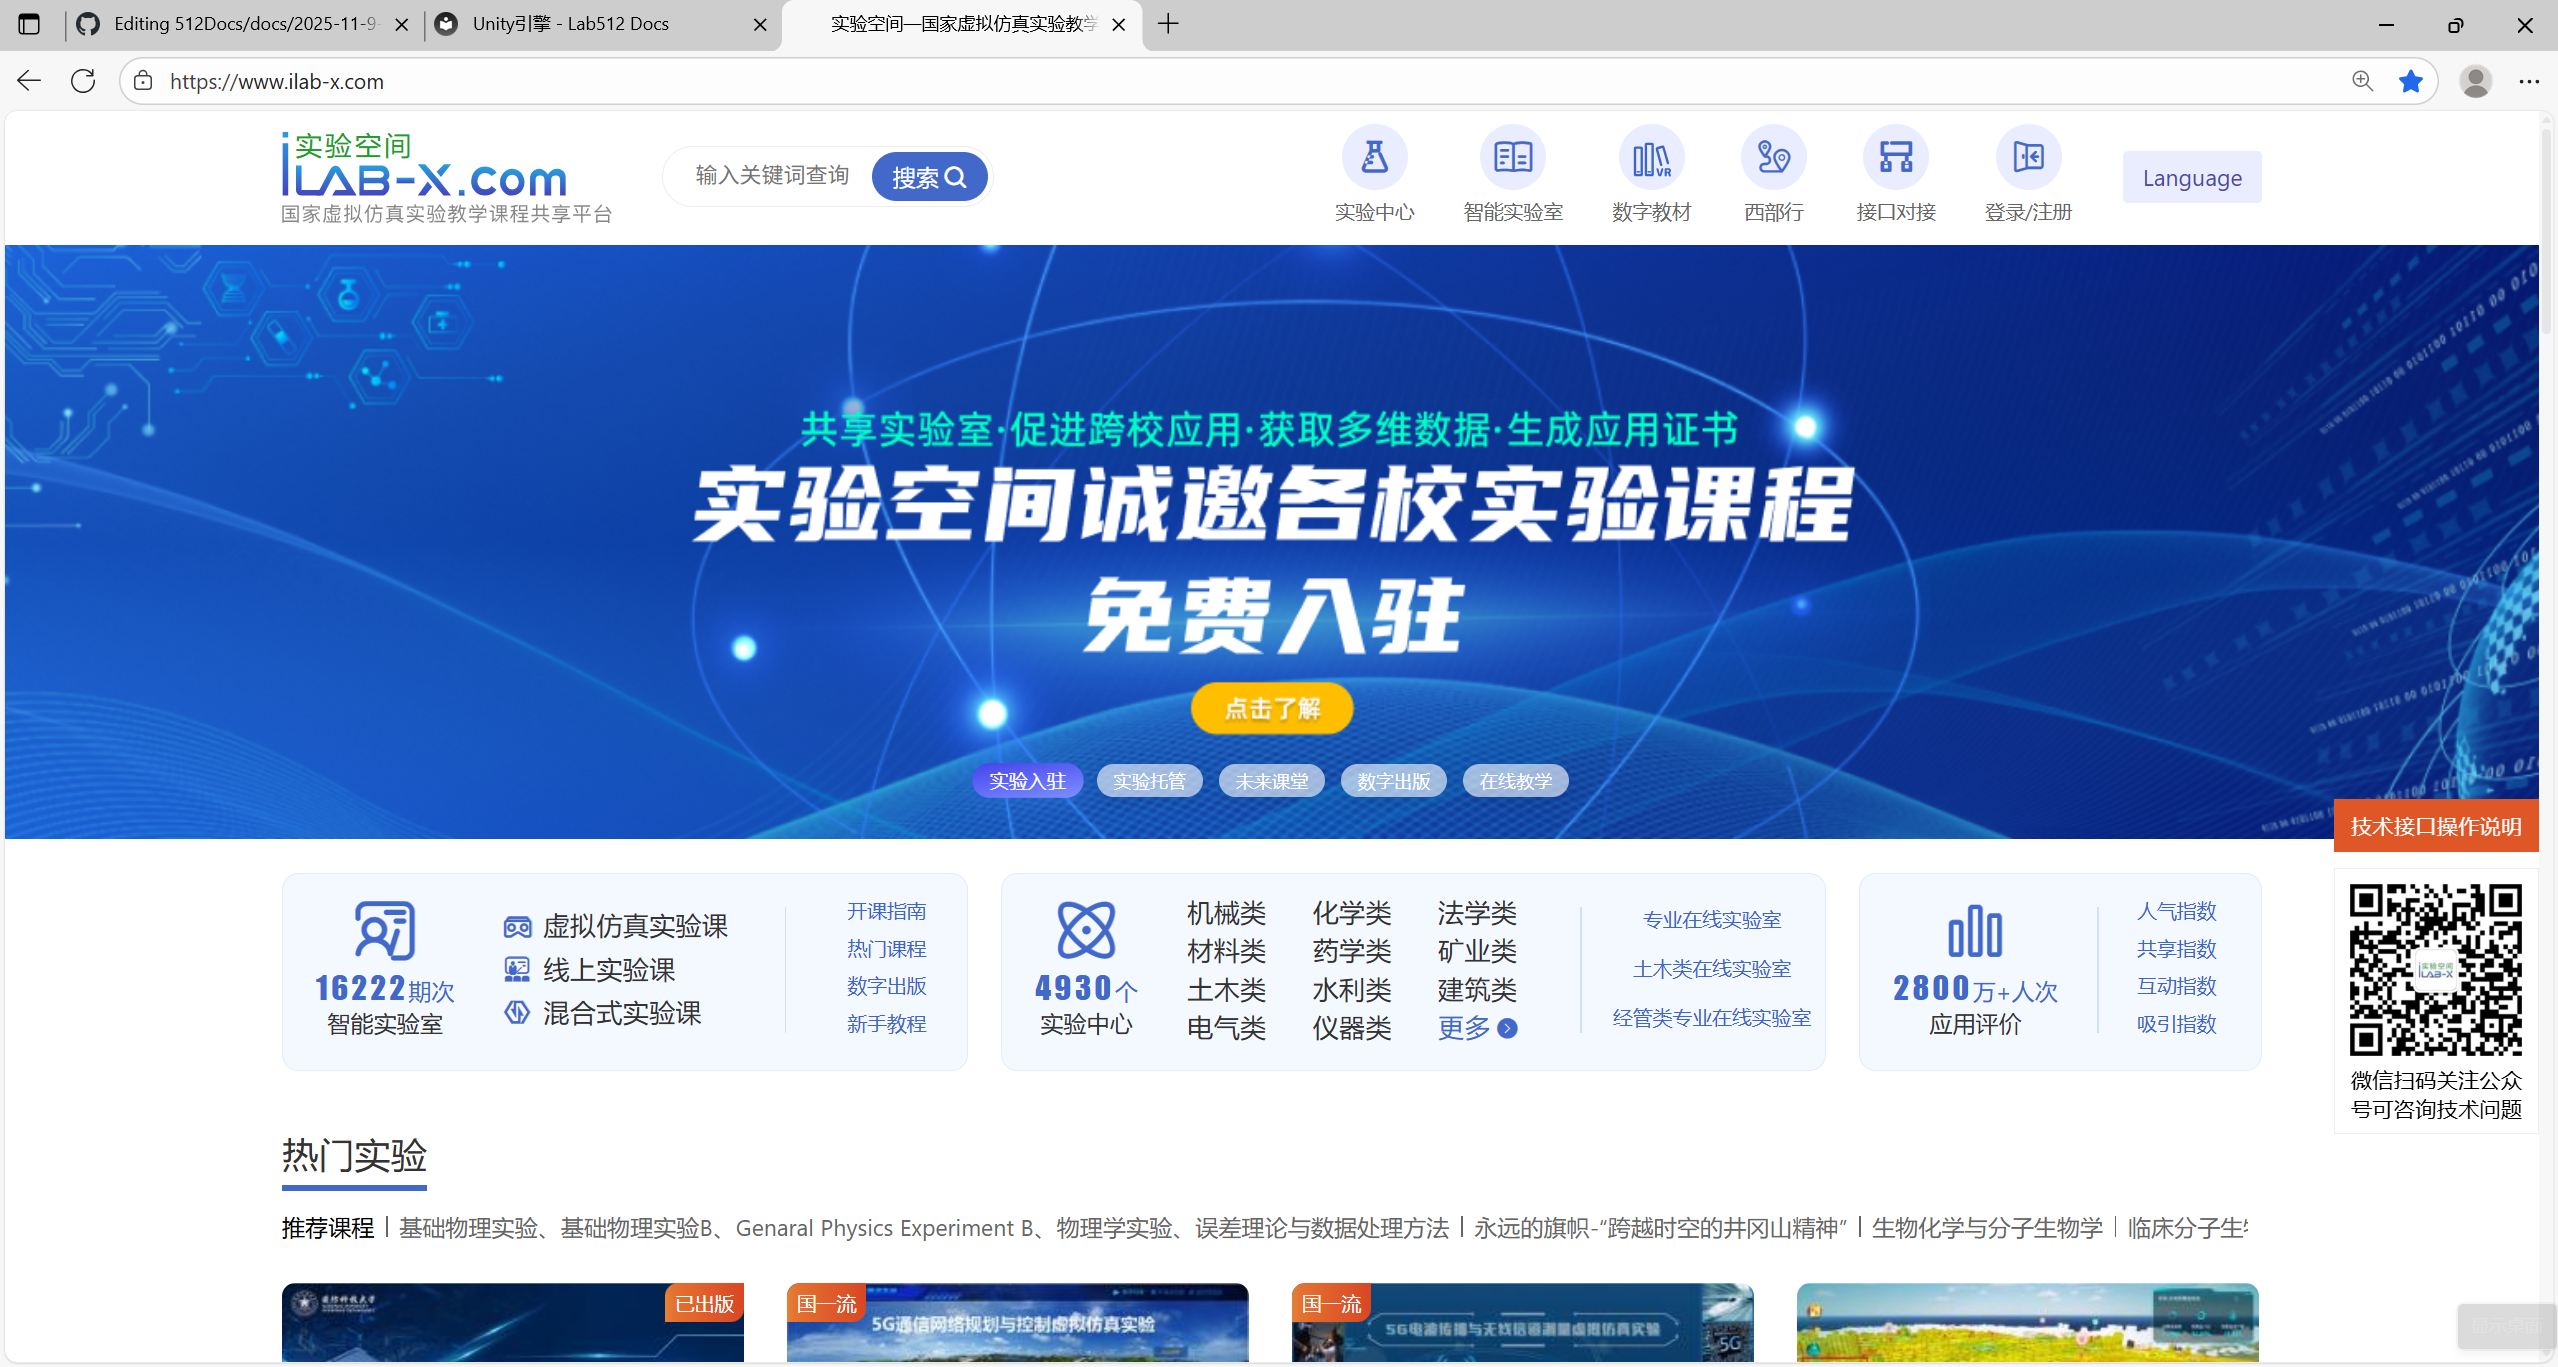Open the 数字教材 VR books icon
This screenshot has width=2558, height=1367.
pos(1651,157)
